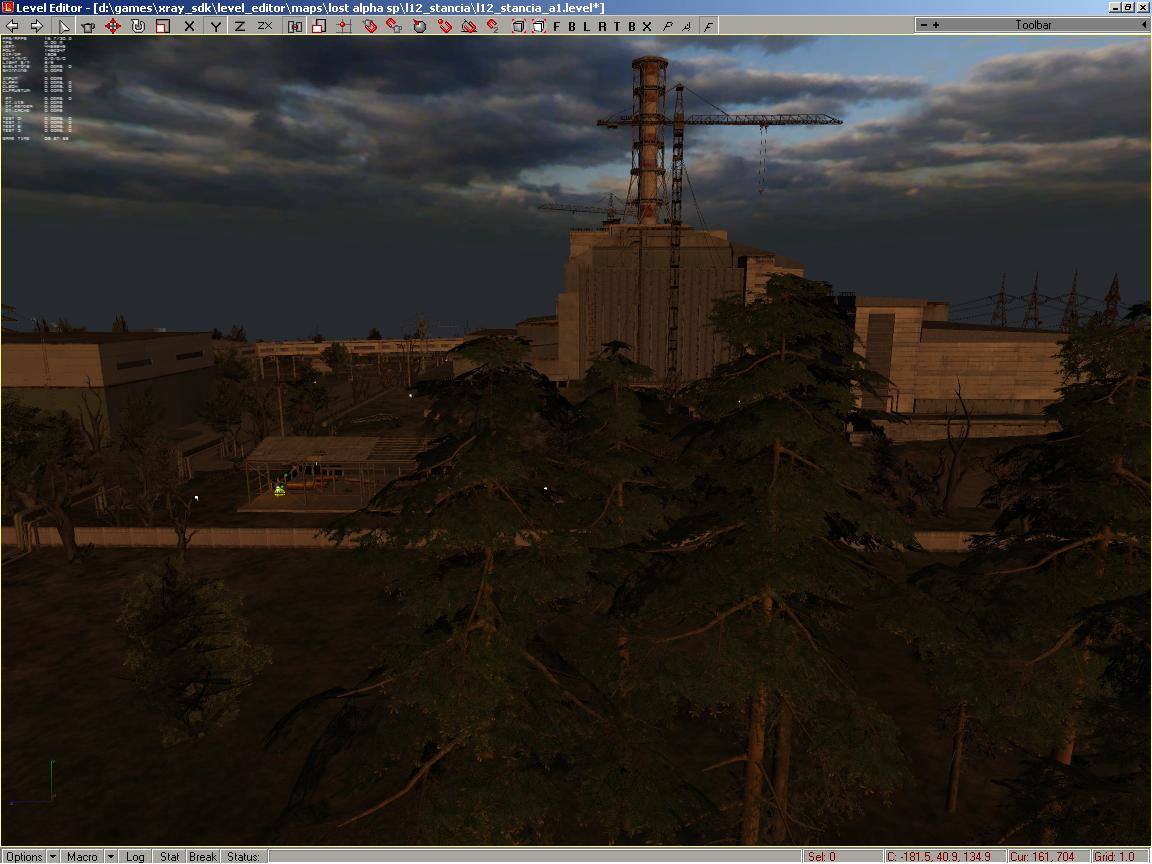Expand the Toolbar panel with arrow
1152x864 pixels.
(x=1144, y=25)
